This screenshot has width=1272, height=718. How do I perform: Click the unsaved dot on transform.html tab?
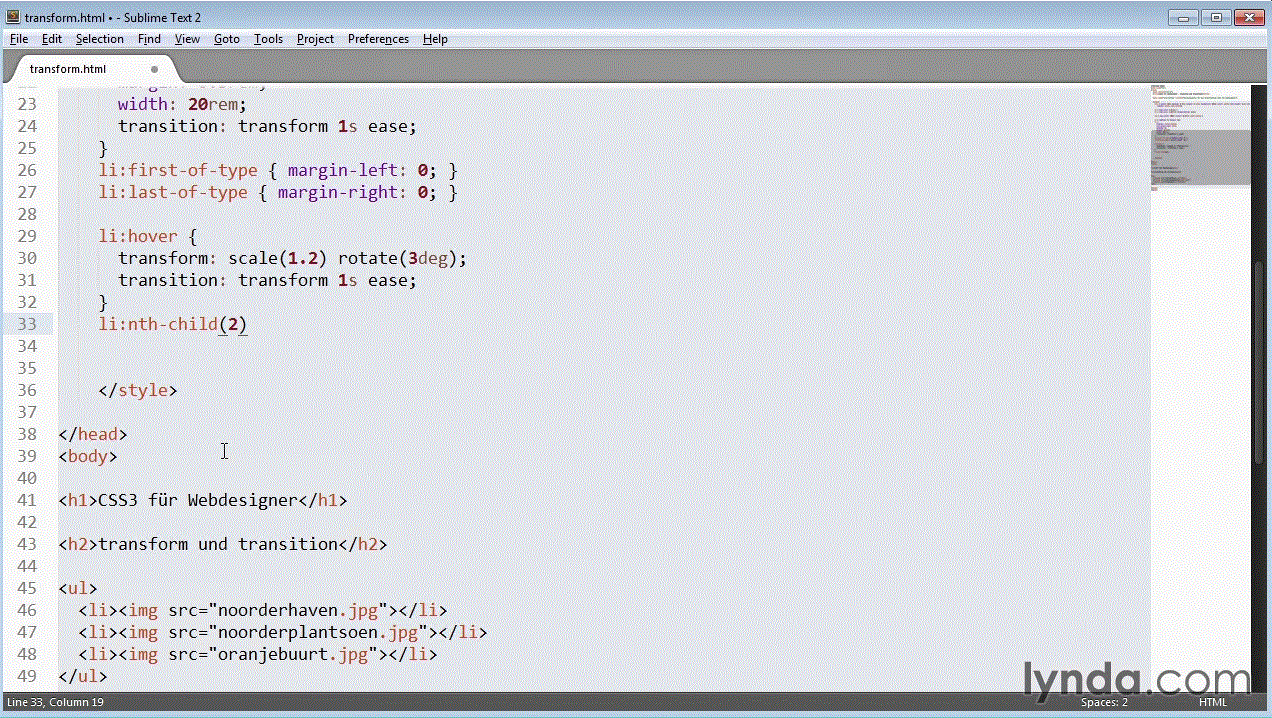click(x=154, y=69)
